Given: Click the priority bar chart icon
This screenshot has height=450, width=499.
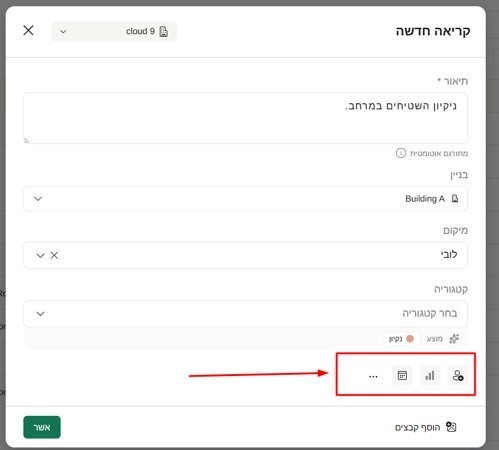Looking at the screenshot, I should click(x=430, y=376).
